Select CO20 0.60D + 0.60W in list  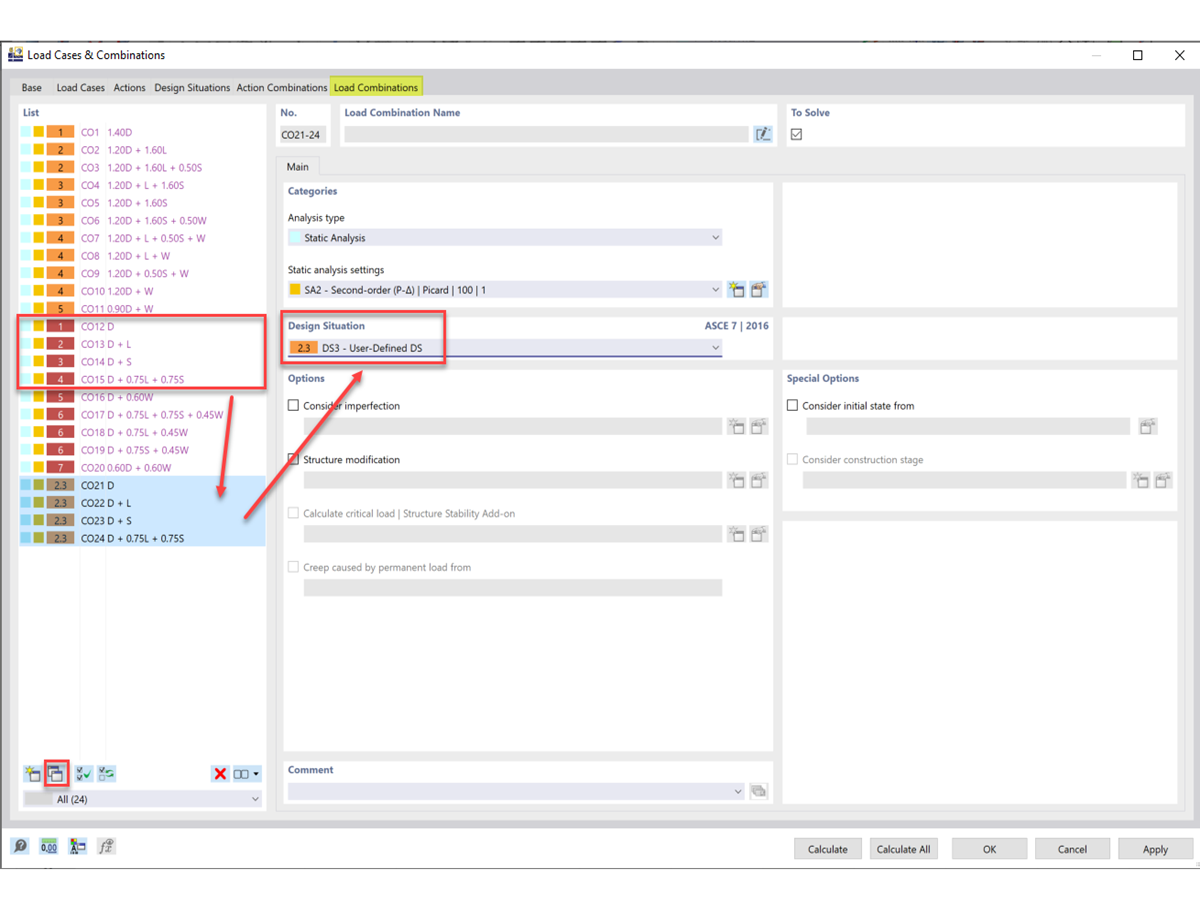[x=142, y=468]
